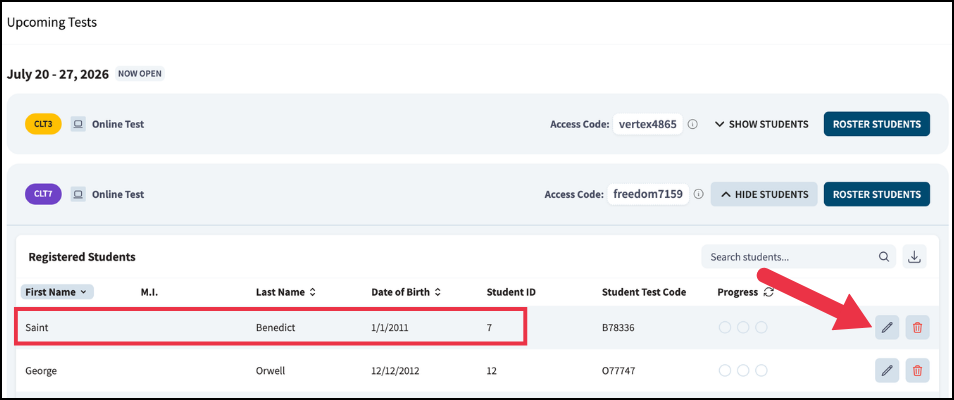Image resolution: width=954 pixels, height=400 pixels.
Task: Sort by Last Name column
Action: [286, 292]
